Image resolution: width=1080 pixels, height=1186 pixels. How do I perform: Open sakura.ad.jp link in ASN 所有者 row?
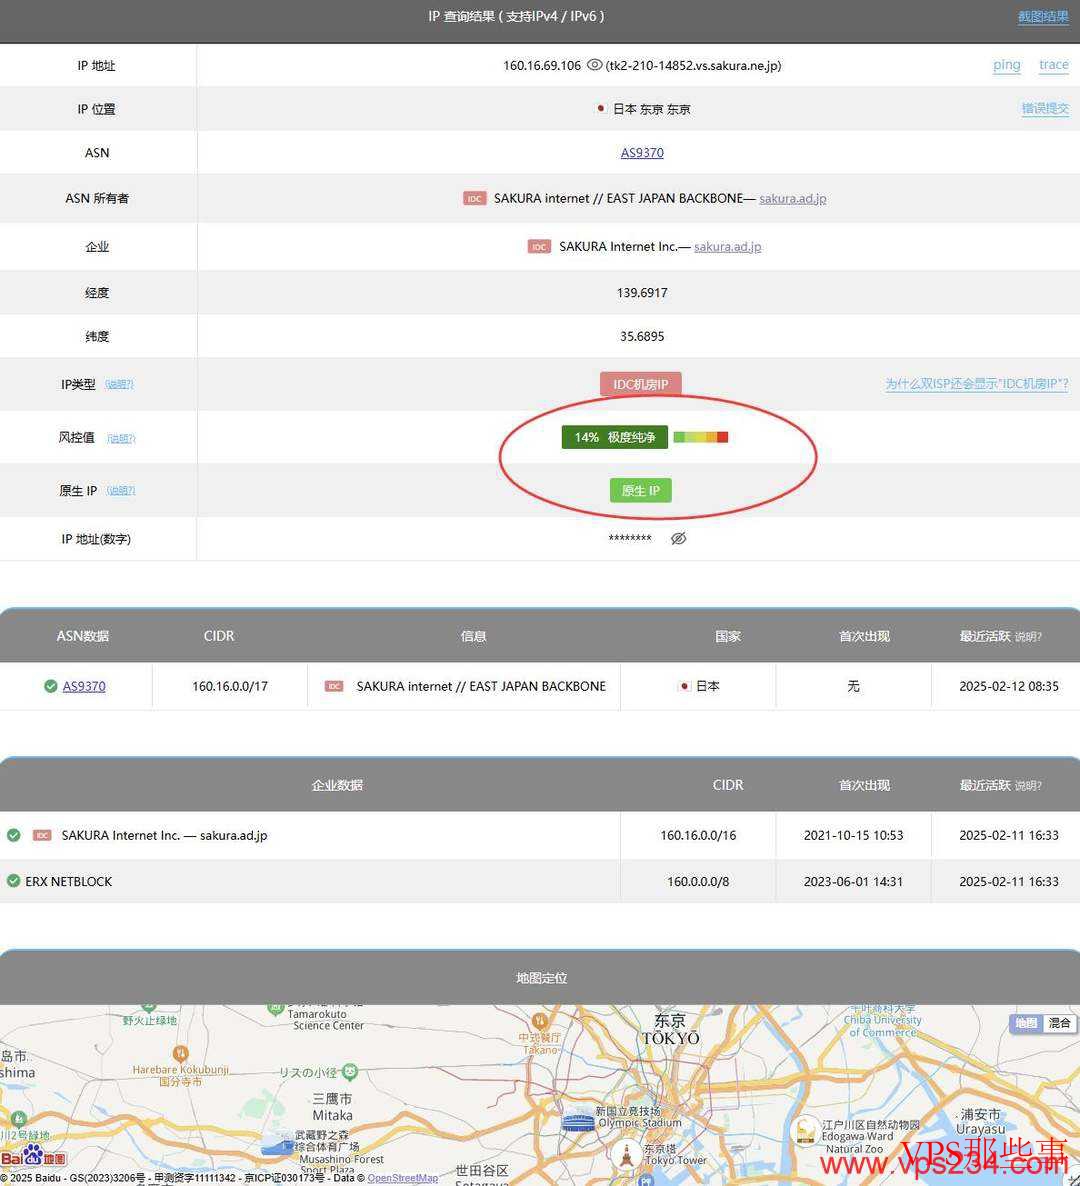tap(793, 198)
